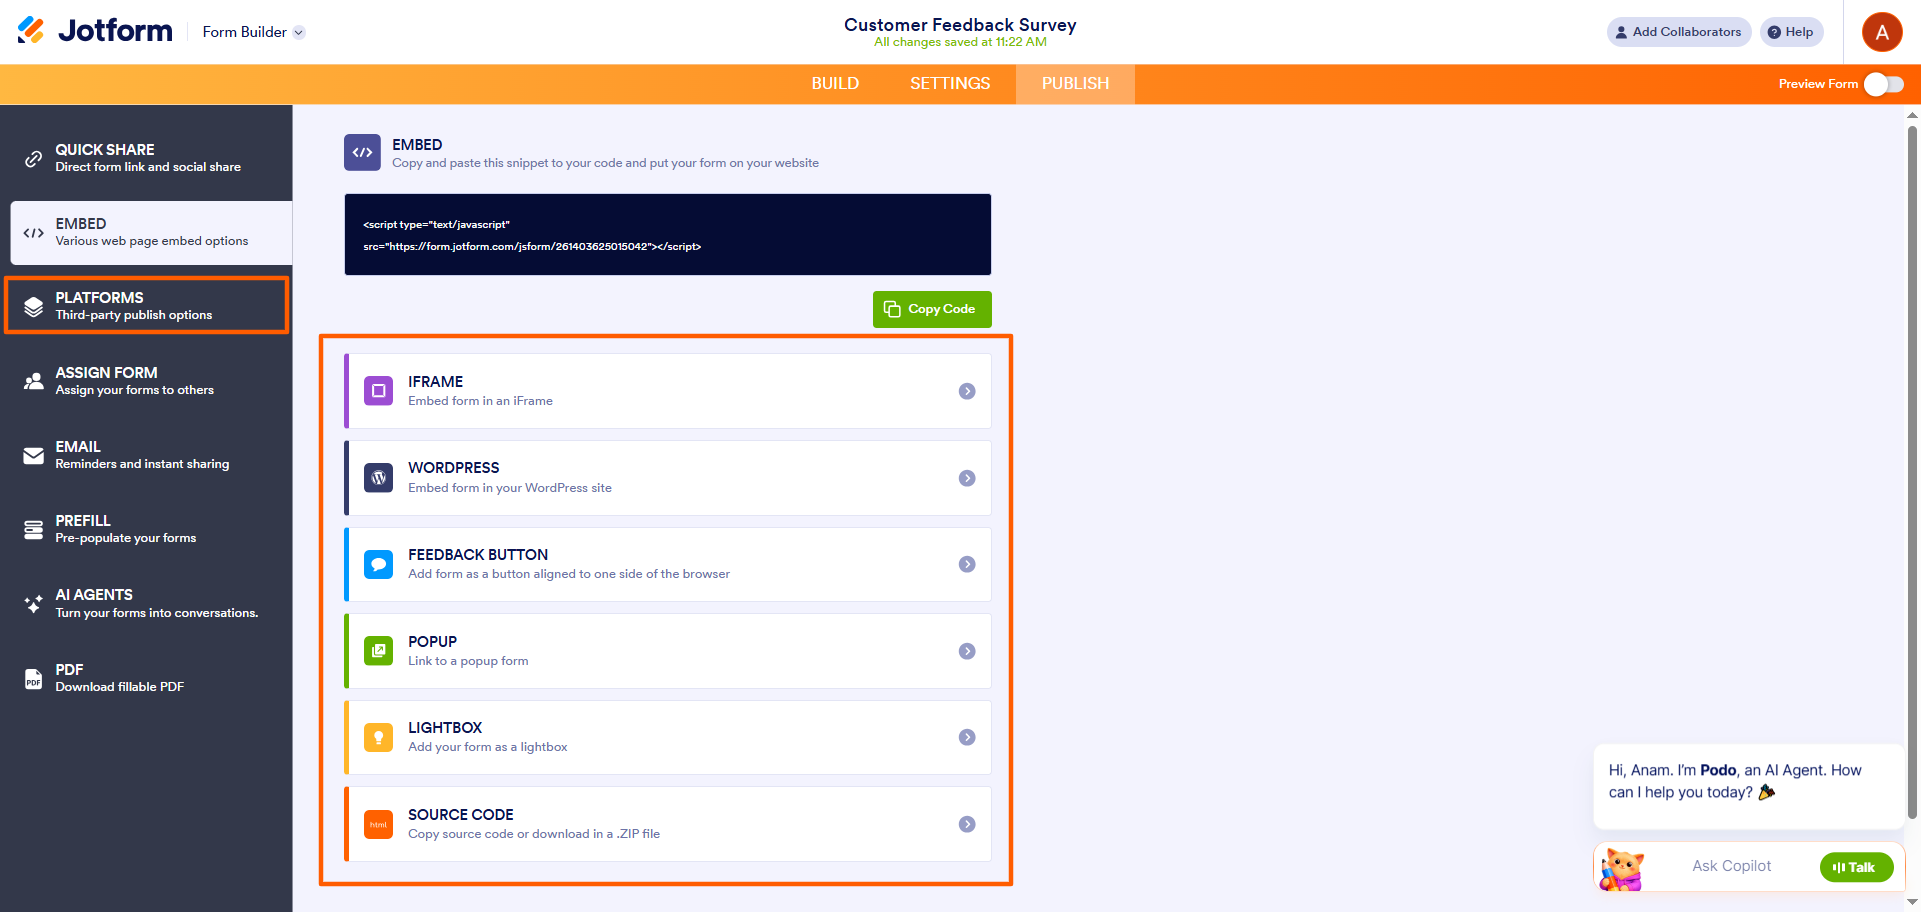Click the Customer Feedback Survey title

click(x=960, y=25)
